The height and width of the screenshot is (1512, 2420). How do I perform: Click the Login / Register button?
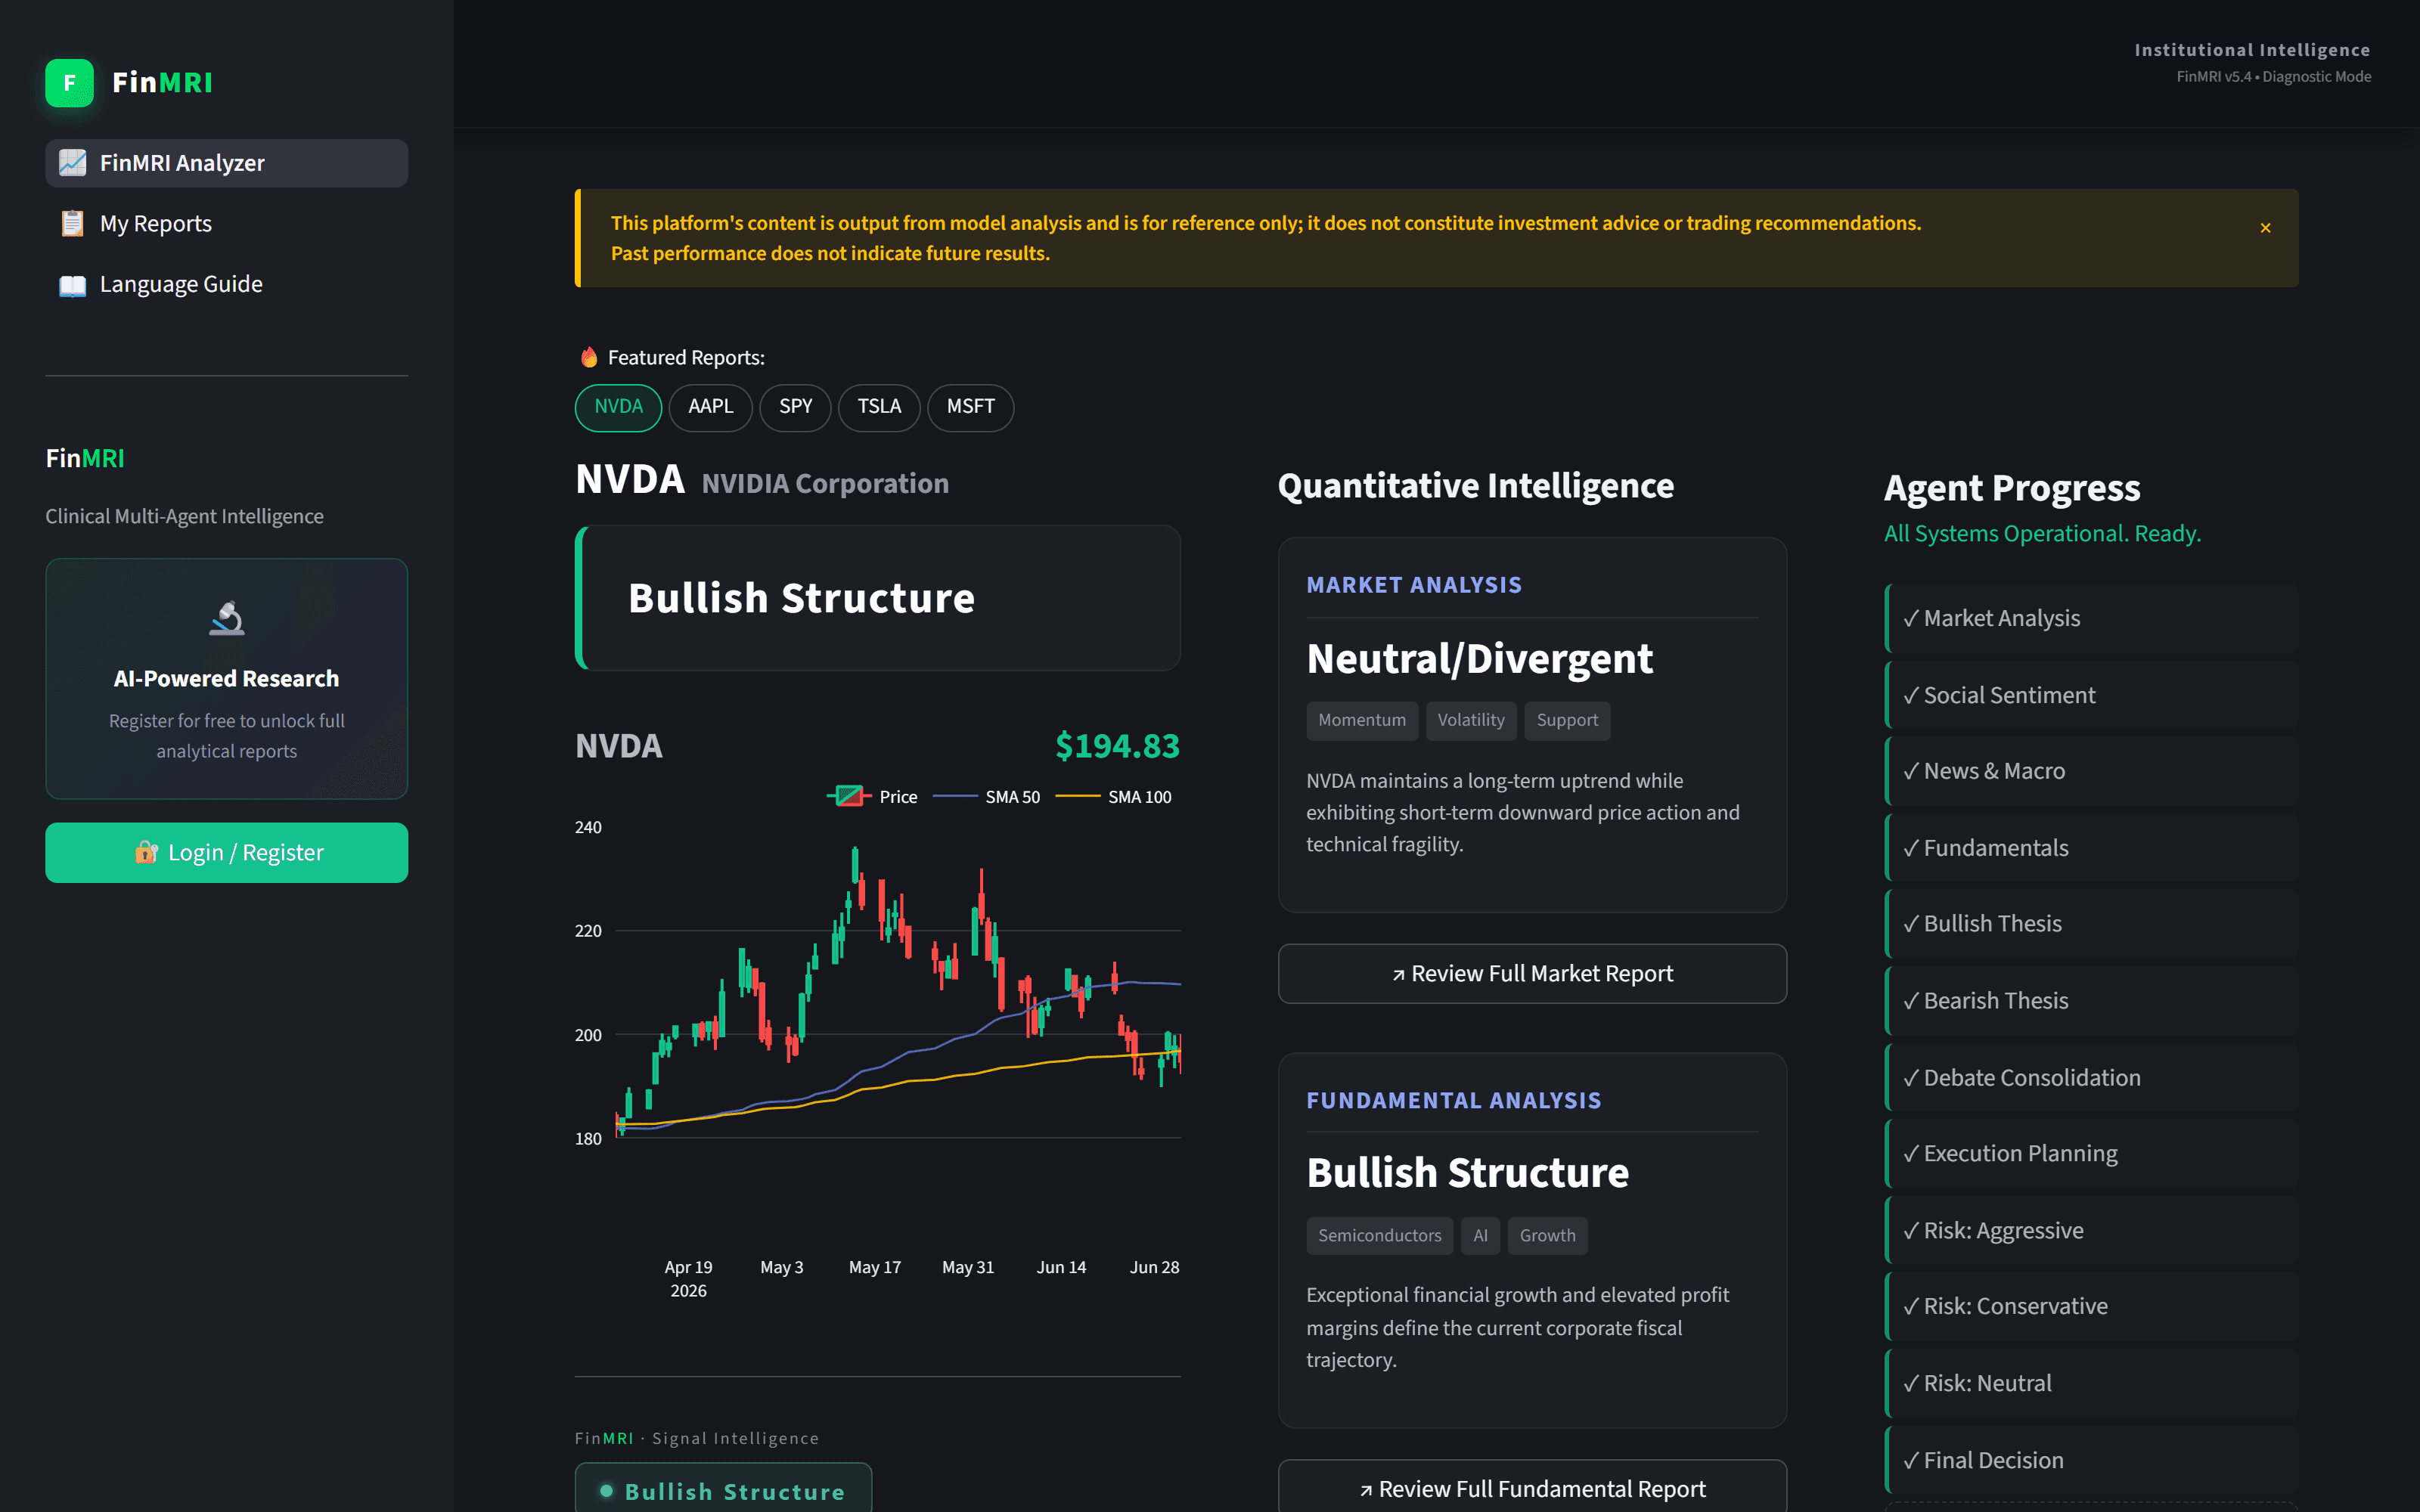pyautogui.click(x=226, y=852)
